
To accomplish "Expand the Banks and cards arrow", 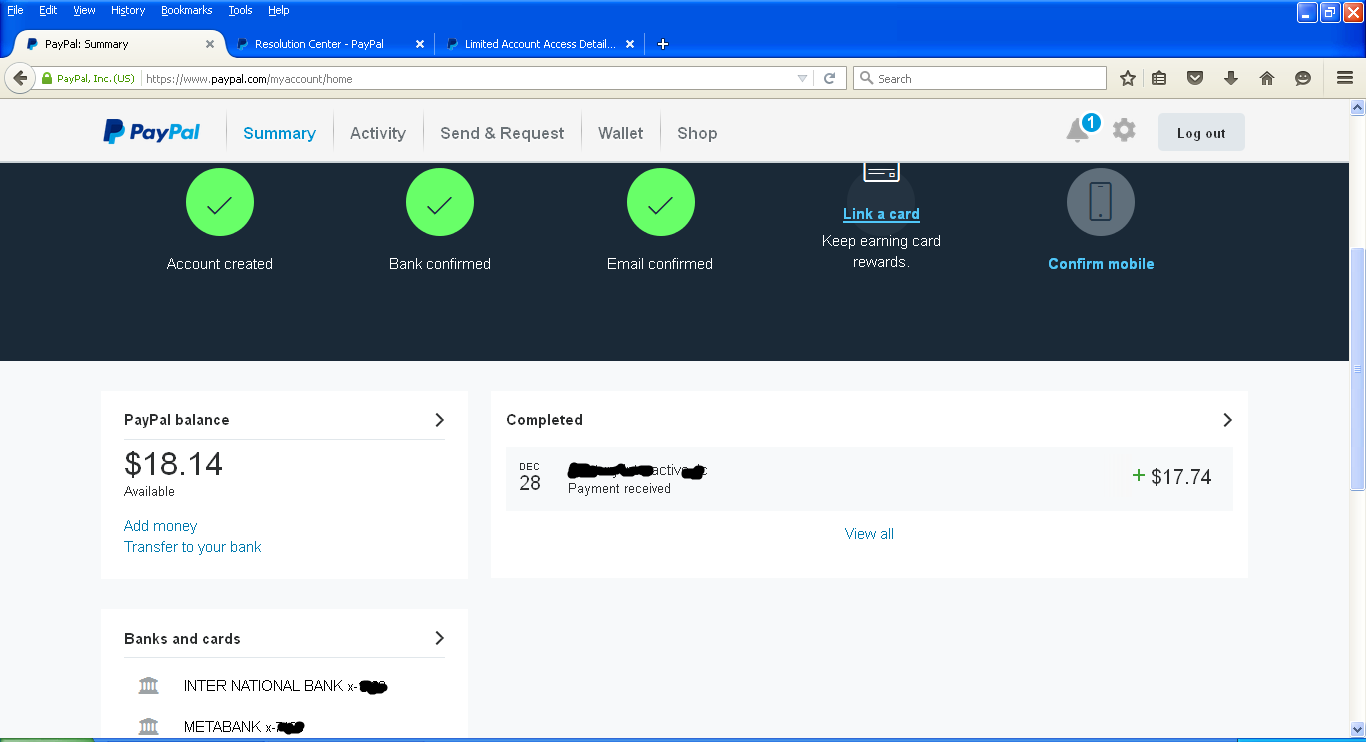I will (x=439, y=638).
